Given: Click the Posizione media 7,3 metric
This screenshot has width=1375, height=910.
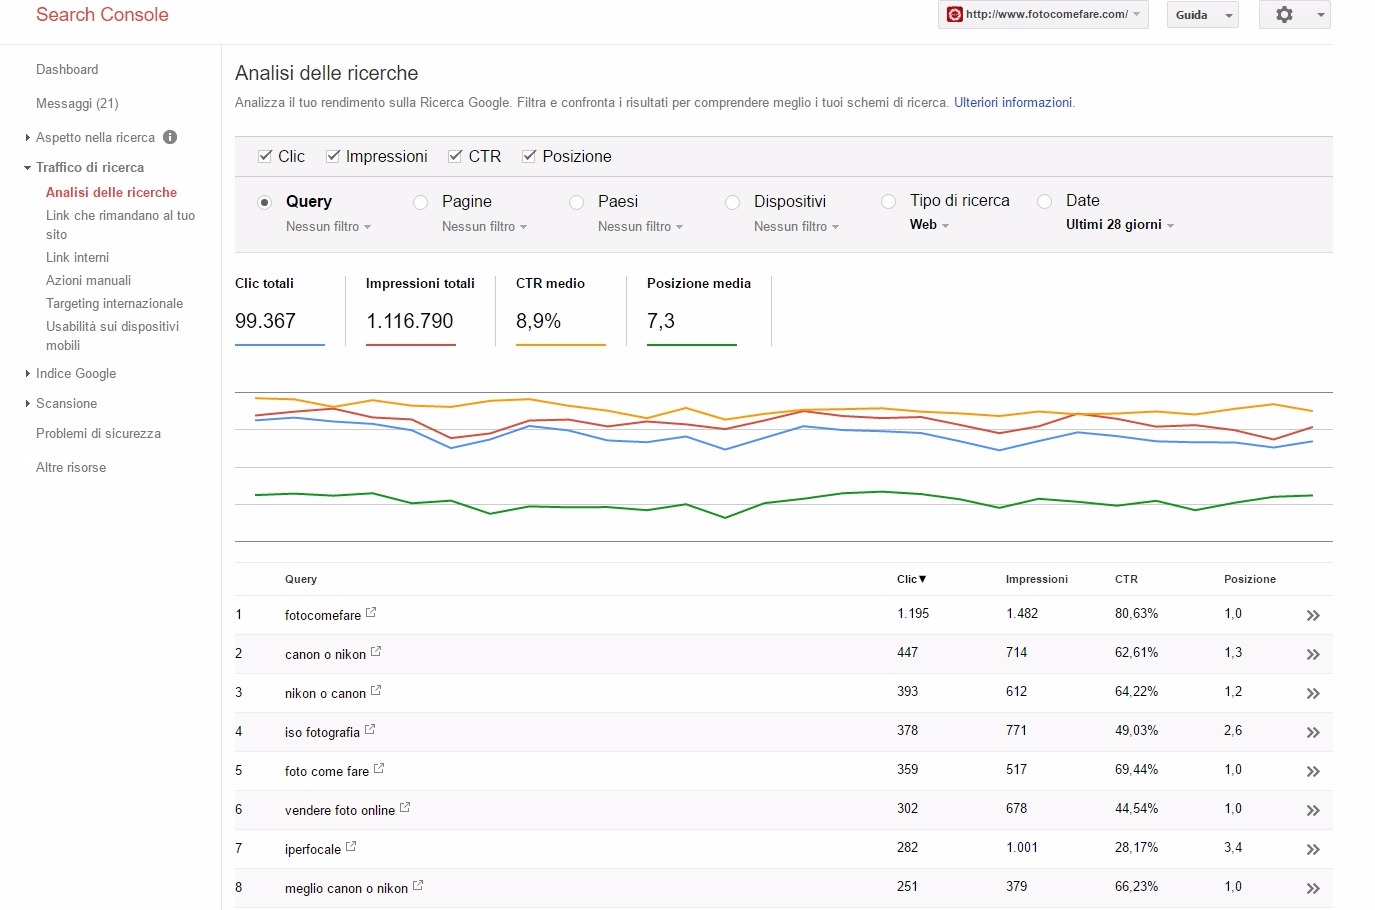Looking at the screenshot, I should pyautogui.click(x=698, y=310).
